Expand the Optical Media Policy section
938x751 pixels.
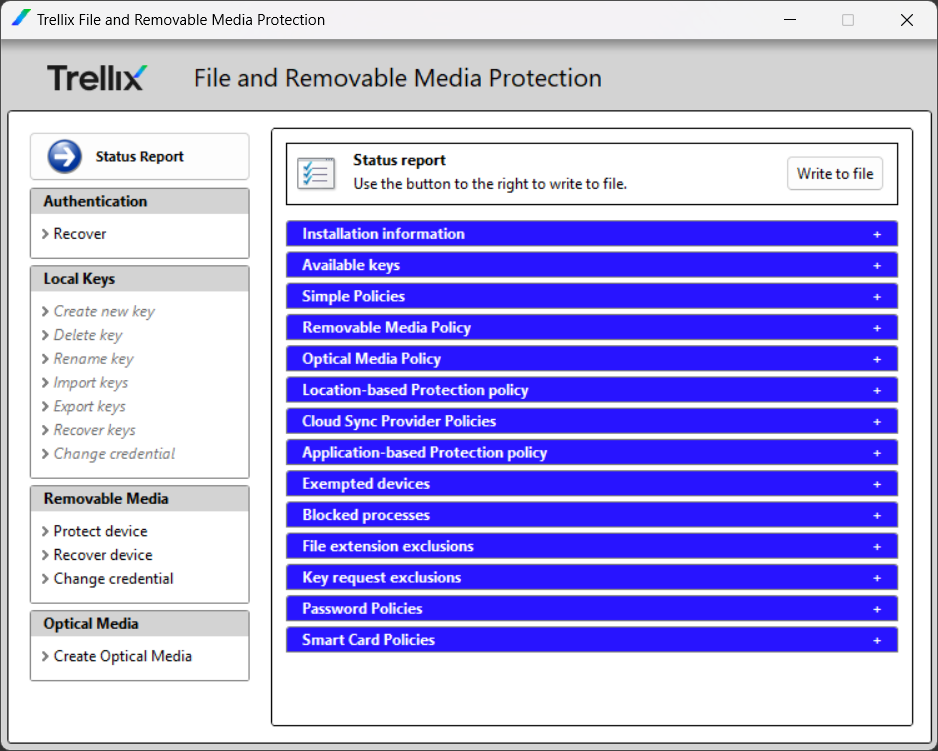592,358
